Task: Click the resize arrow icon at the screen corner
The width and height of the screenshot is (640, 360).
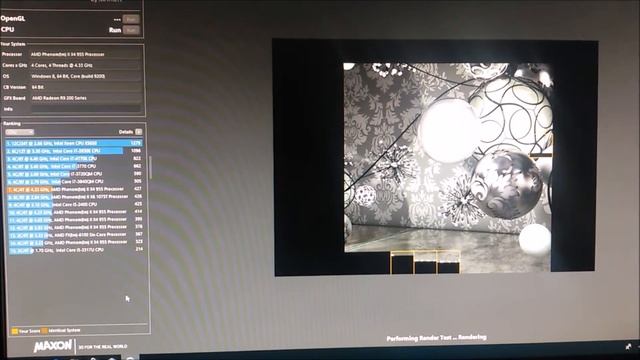Action: click(x=629, y=347)
